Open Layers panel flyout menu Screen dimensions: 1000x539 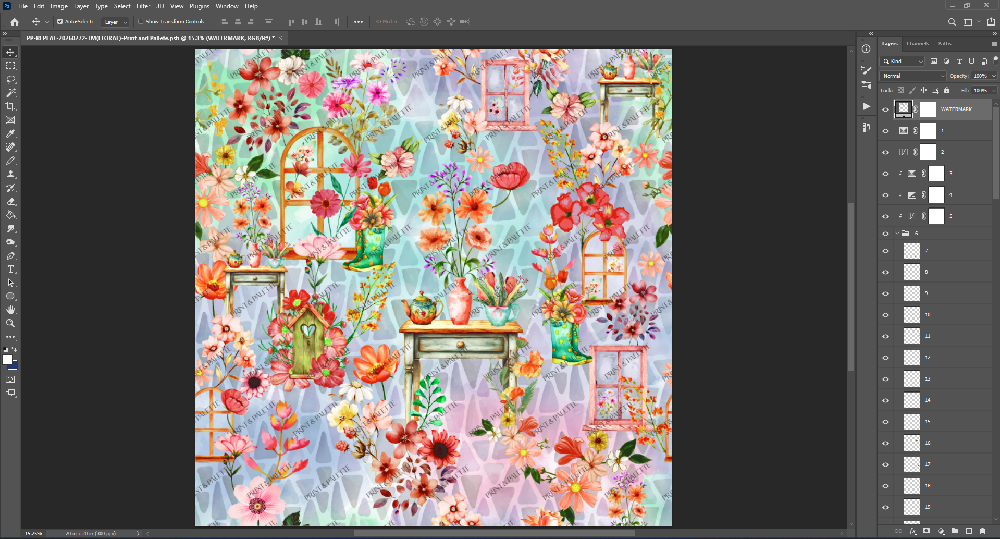coord(995,43)
